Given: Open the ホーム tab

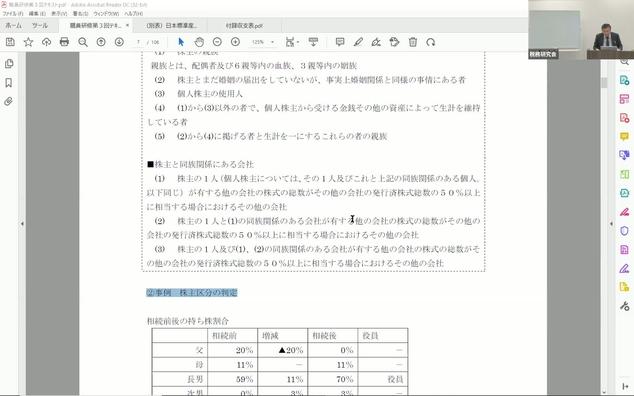Looking at the screenshot, I should point(14,25).
